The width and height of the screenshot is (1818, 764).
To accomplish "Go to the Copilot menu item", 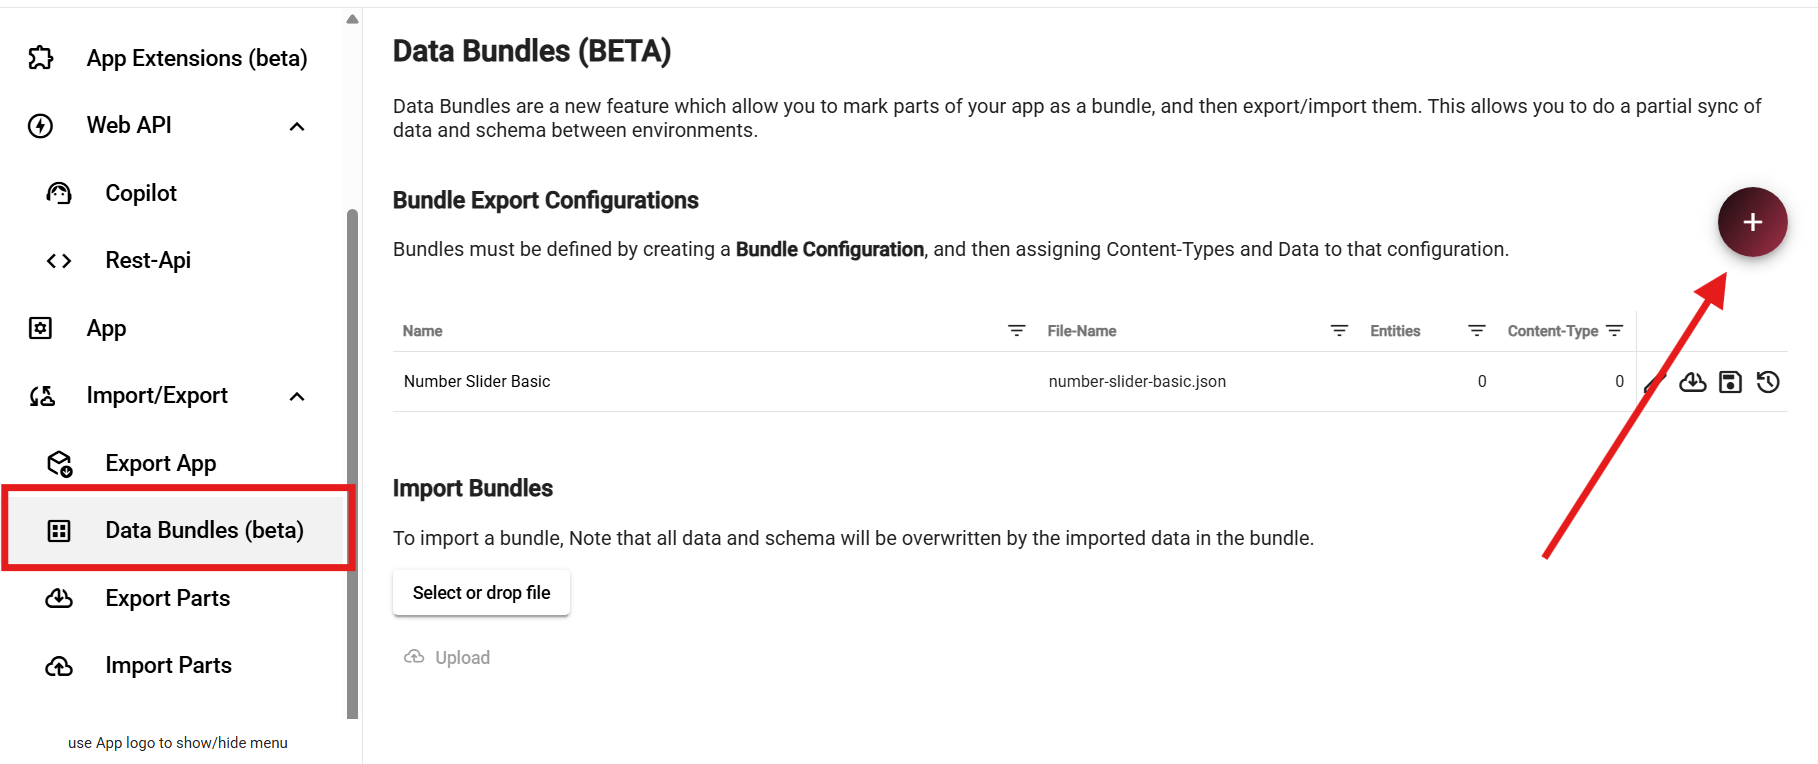I will click(141, 193).
